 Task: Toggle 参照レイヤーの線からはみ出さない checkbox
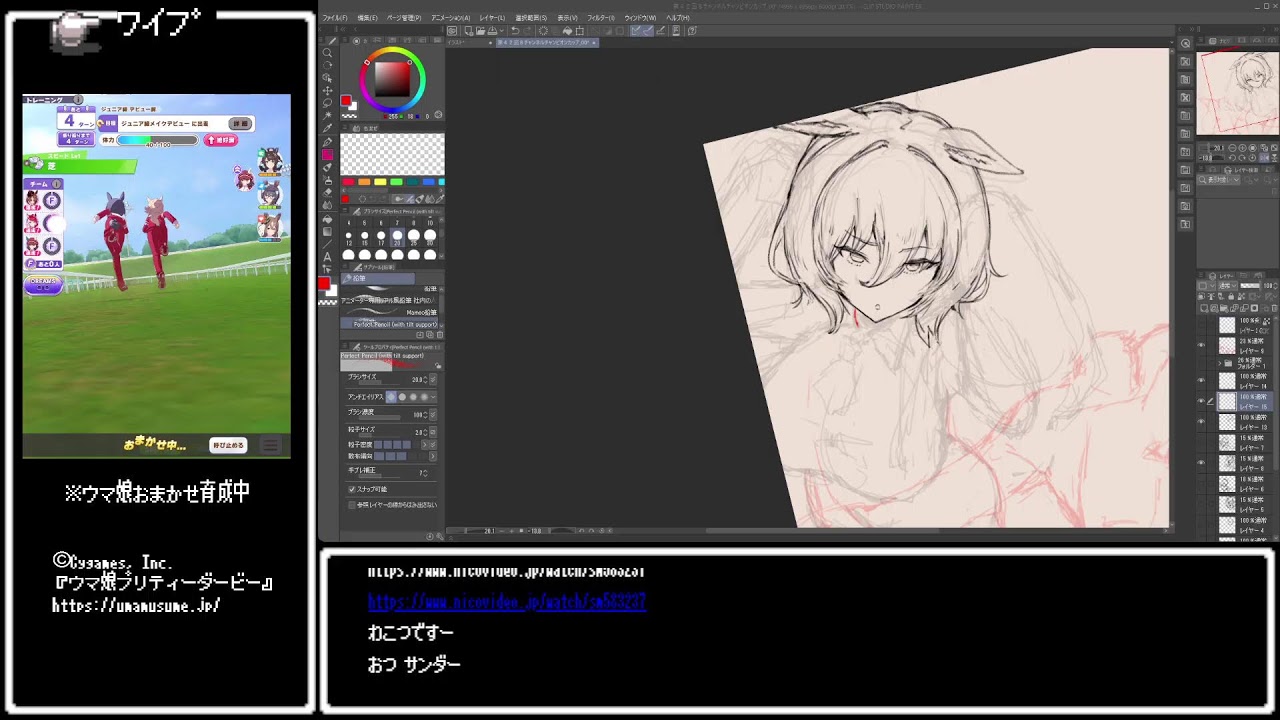352,505
